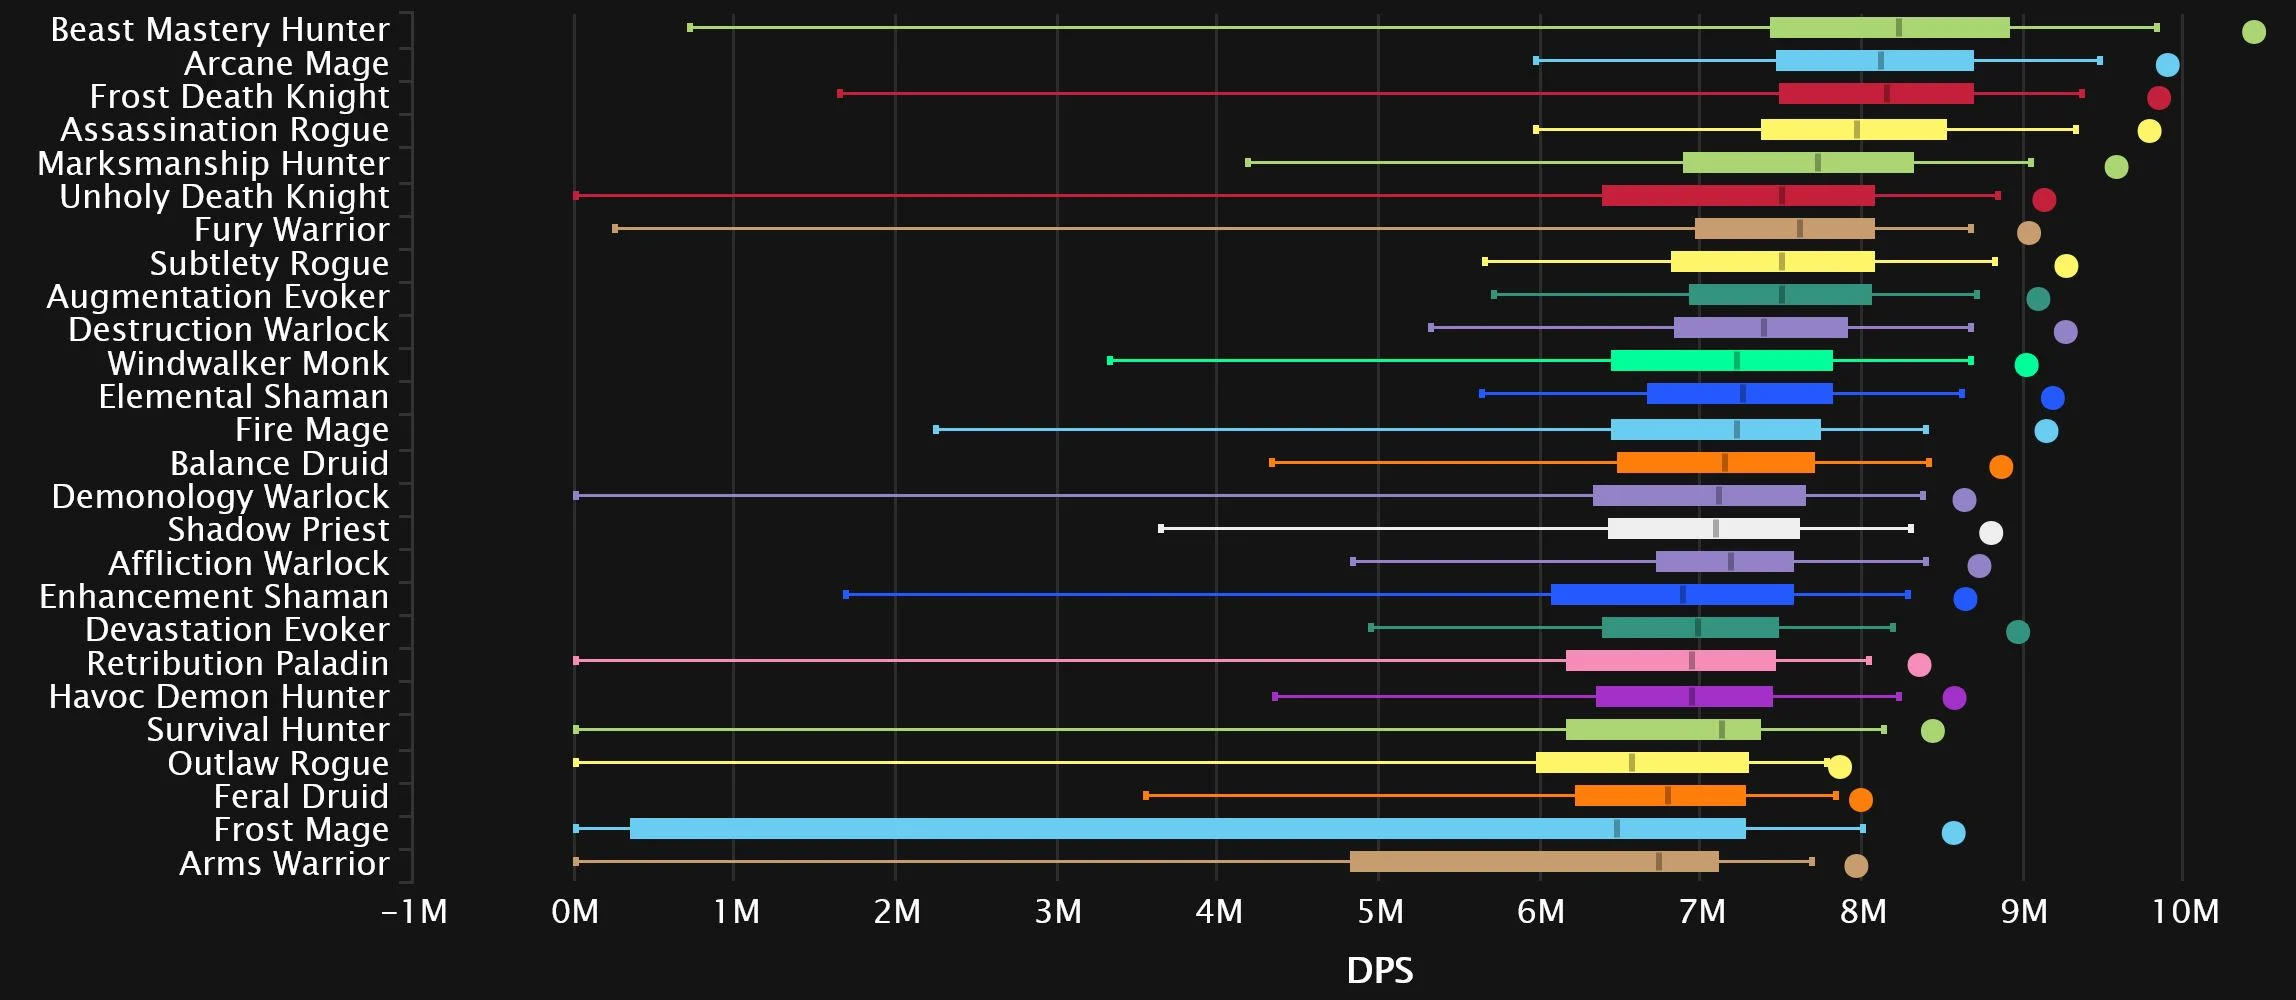Click the Enhancement Shaman label
Screen dimensions: 2296x1000
pyautogui.click(x=214, y=597)
